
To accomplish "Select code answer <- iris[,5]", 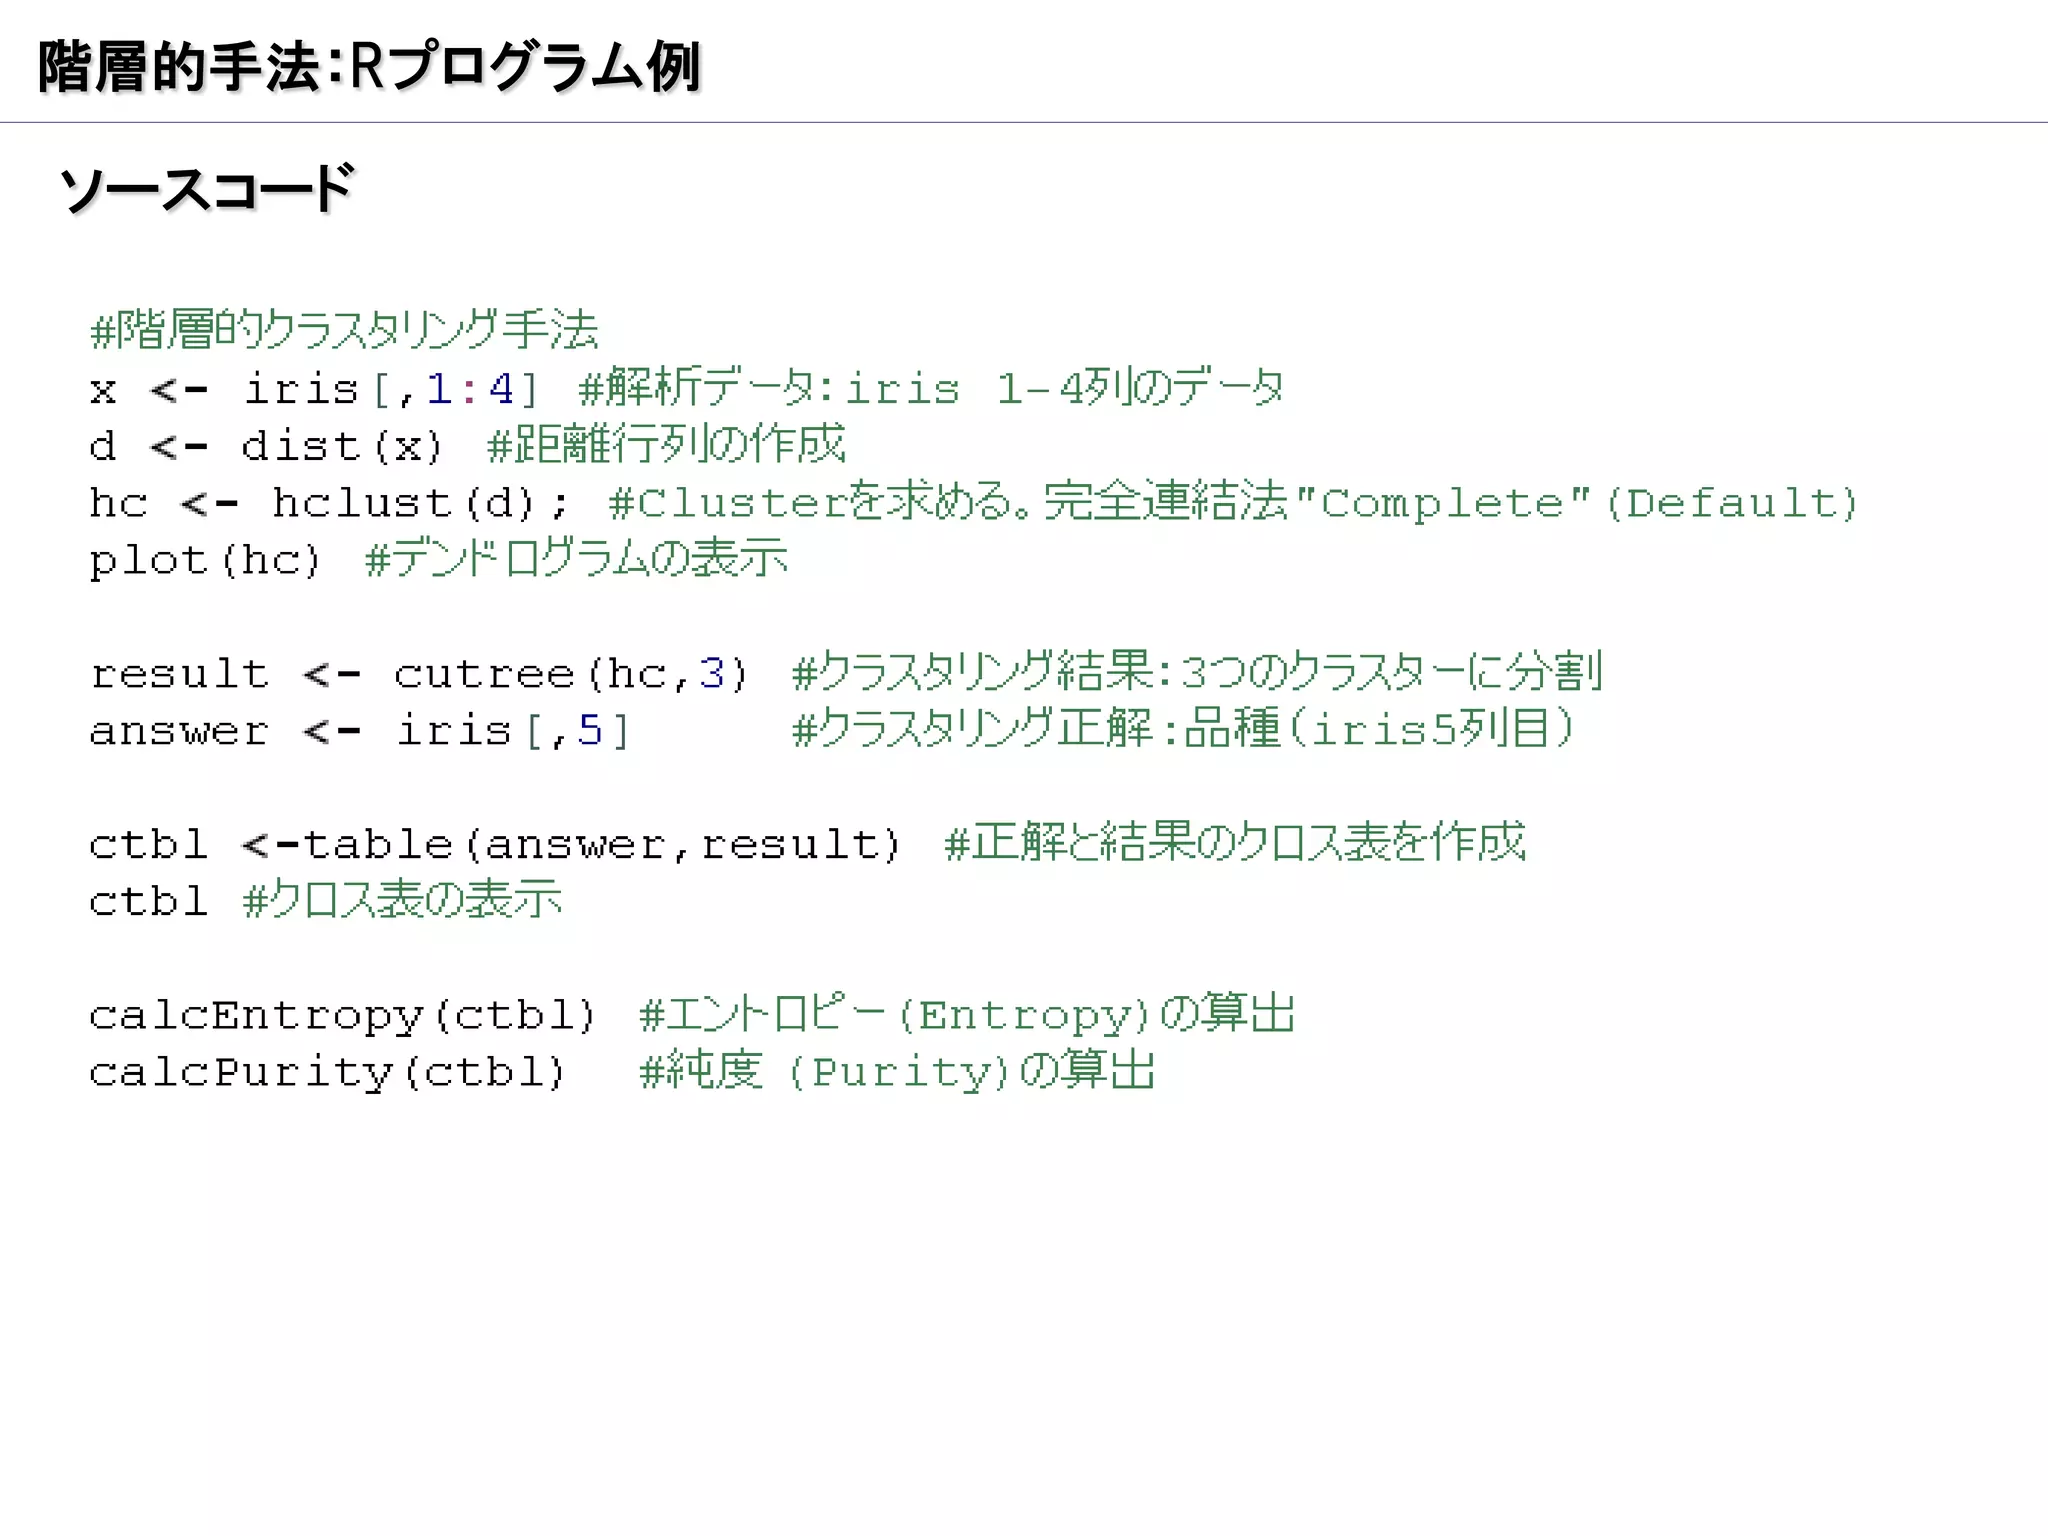I will pyautogui.click(x=360, y=731).
